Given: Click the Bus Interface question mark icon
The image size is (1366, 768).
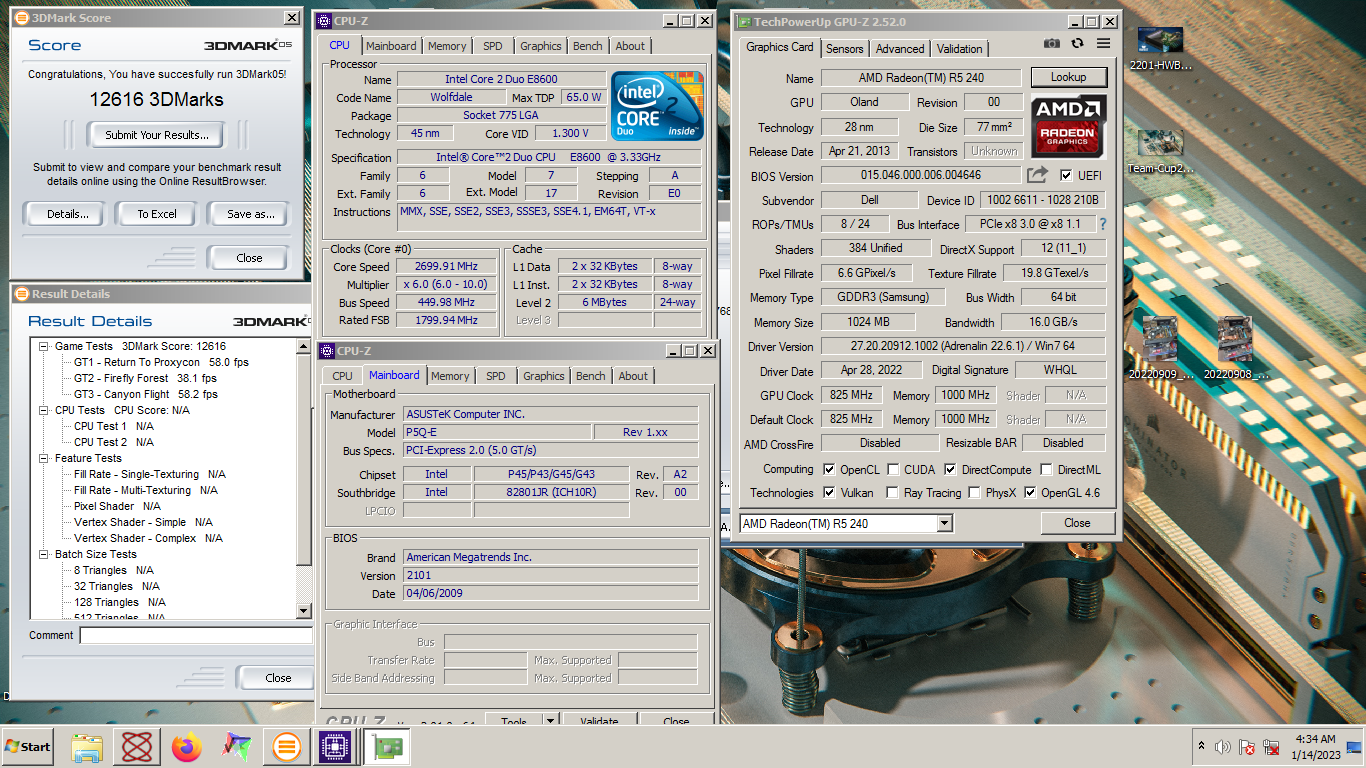Looking at the screenshot, I should click(x=1103, y=224).
